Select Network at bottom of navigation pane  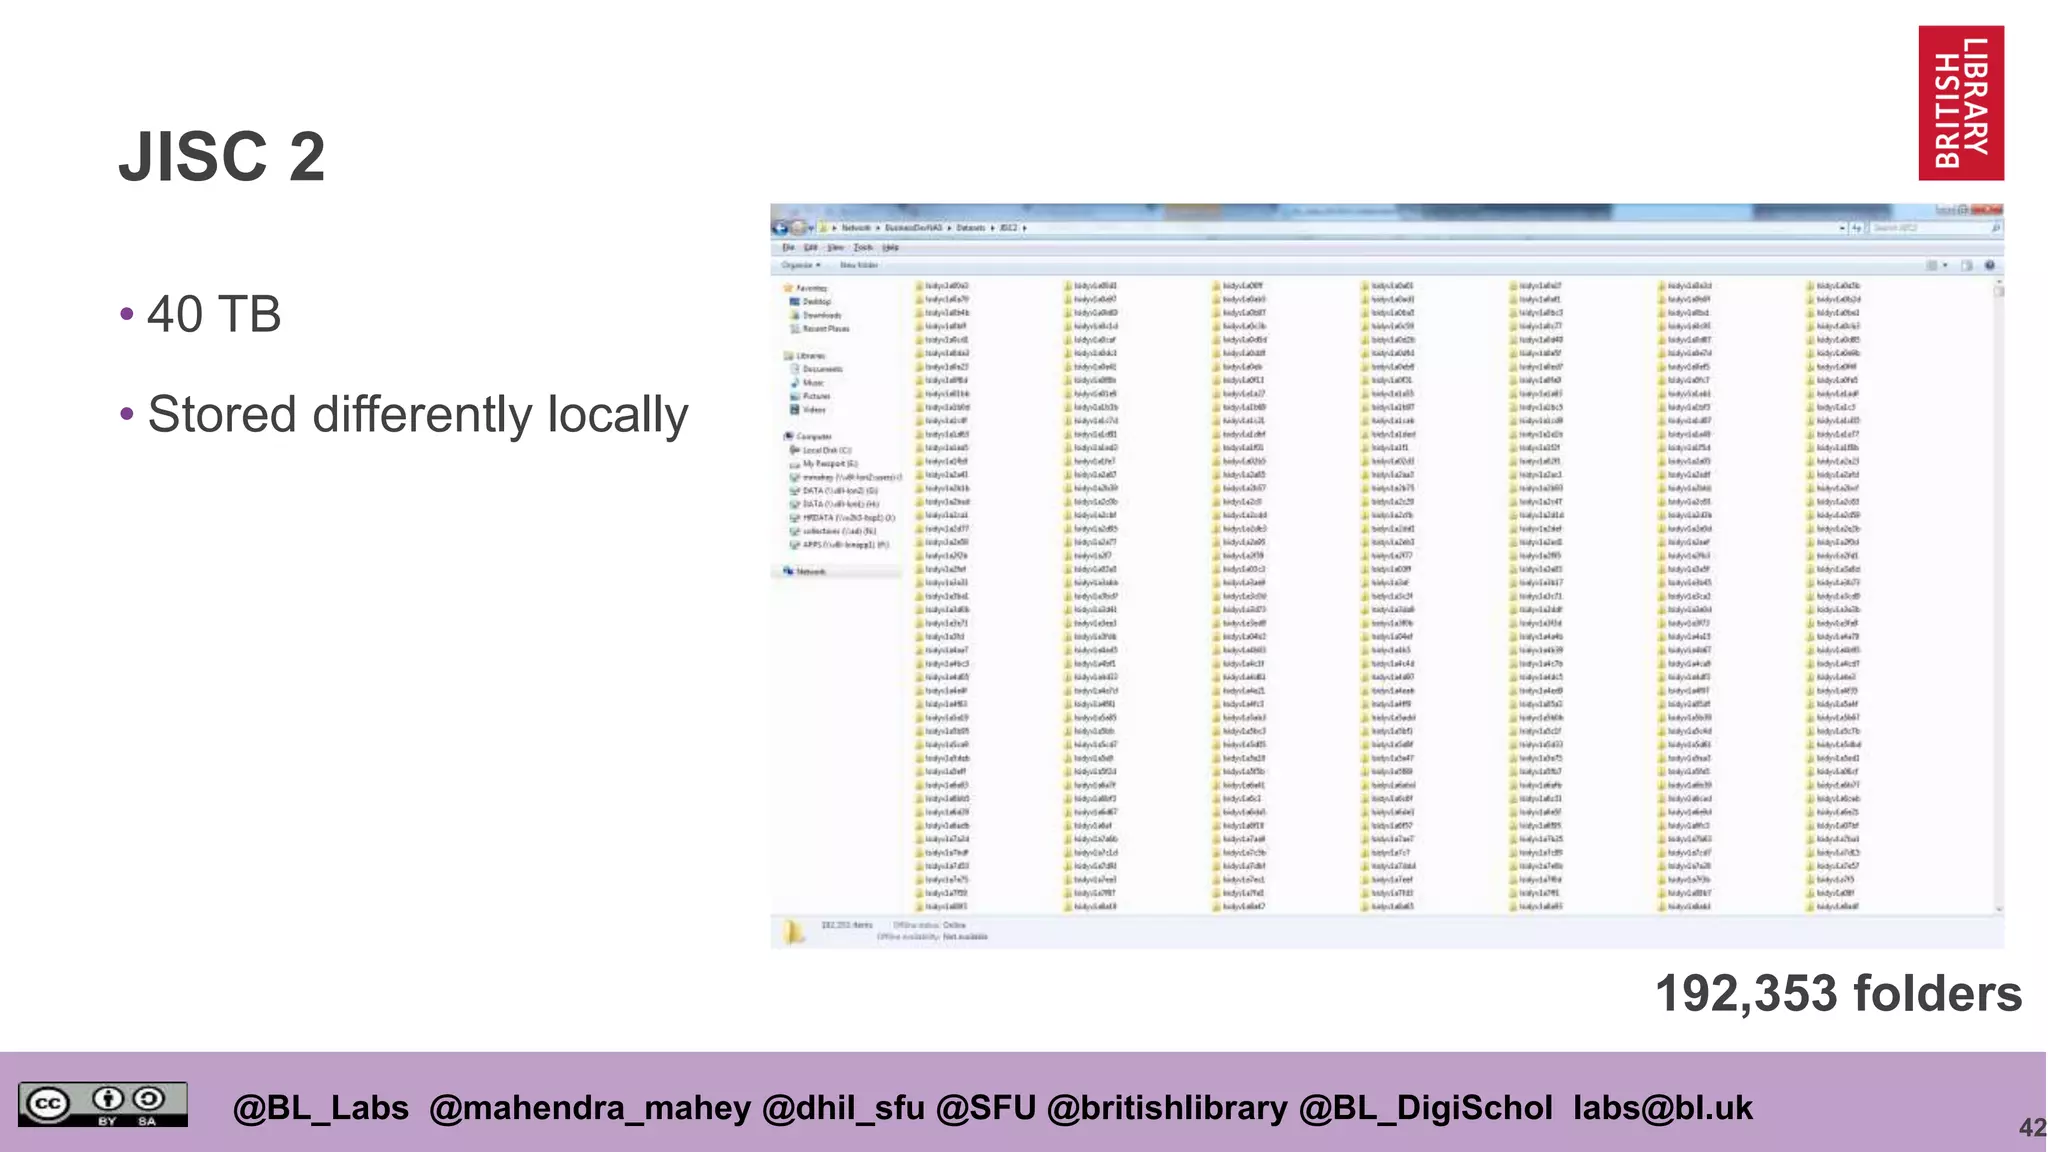coord(806,571)
